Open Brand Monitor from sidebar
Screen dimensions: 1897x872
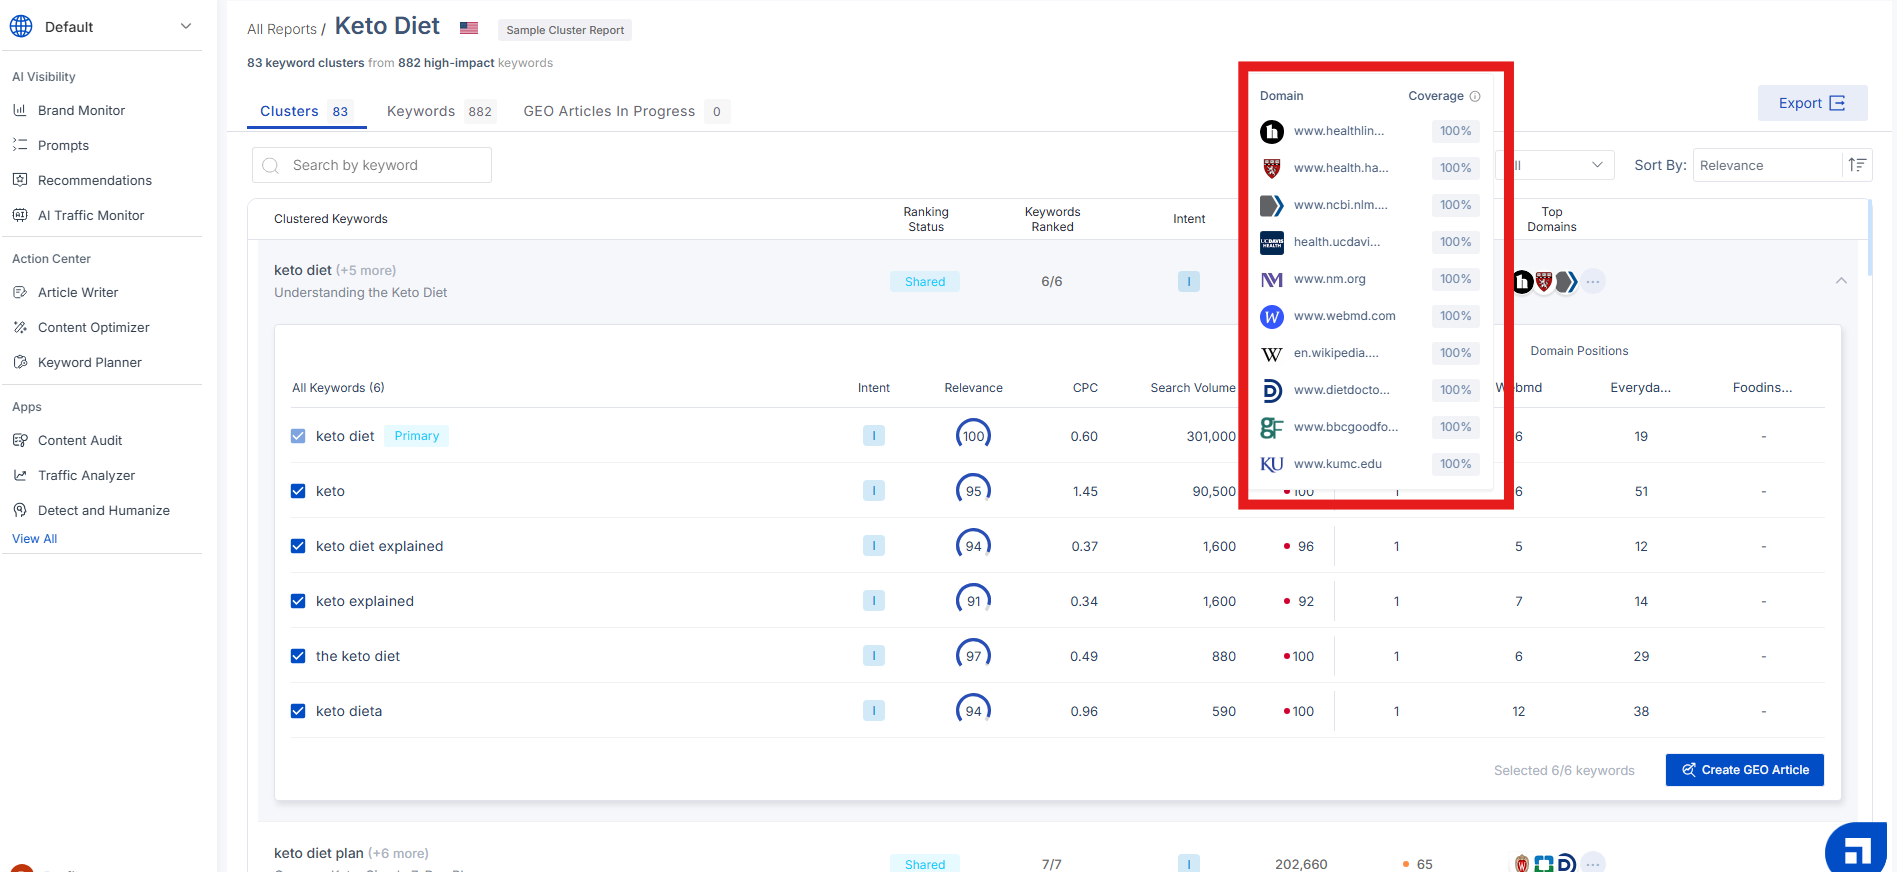click(x=81, y=110)
